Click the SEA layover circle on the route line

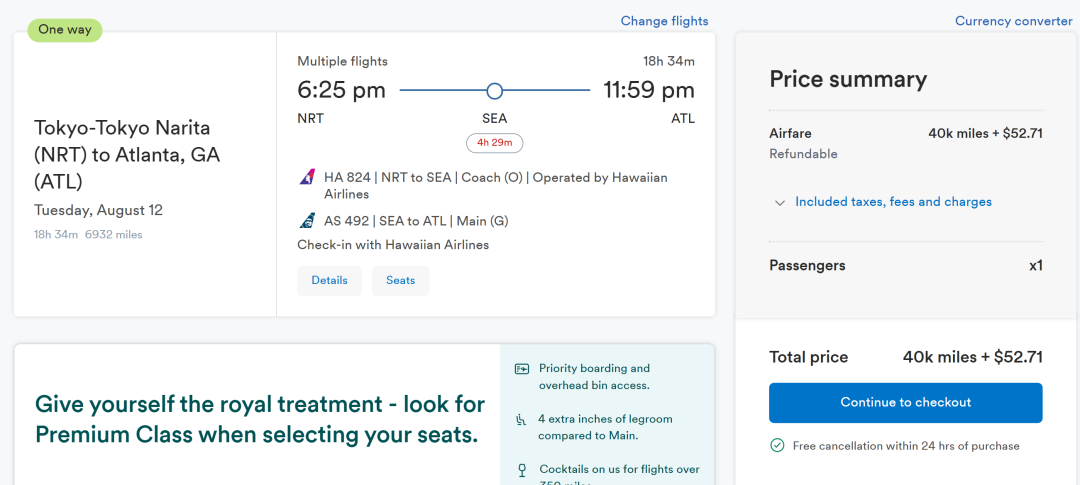(x=494, y=91)
